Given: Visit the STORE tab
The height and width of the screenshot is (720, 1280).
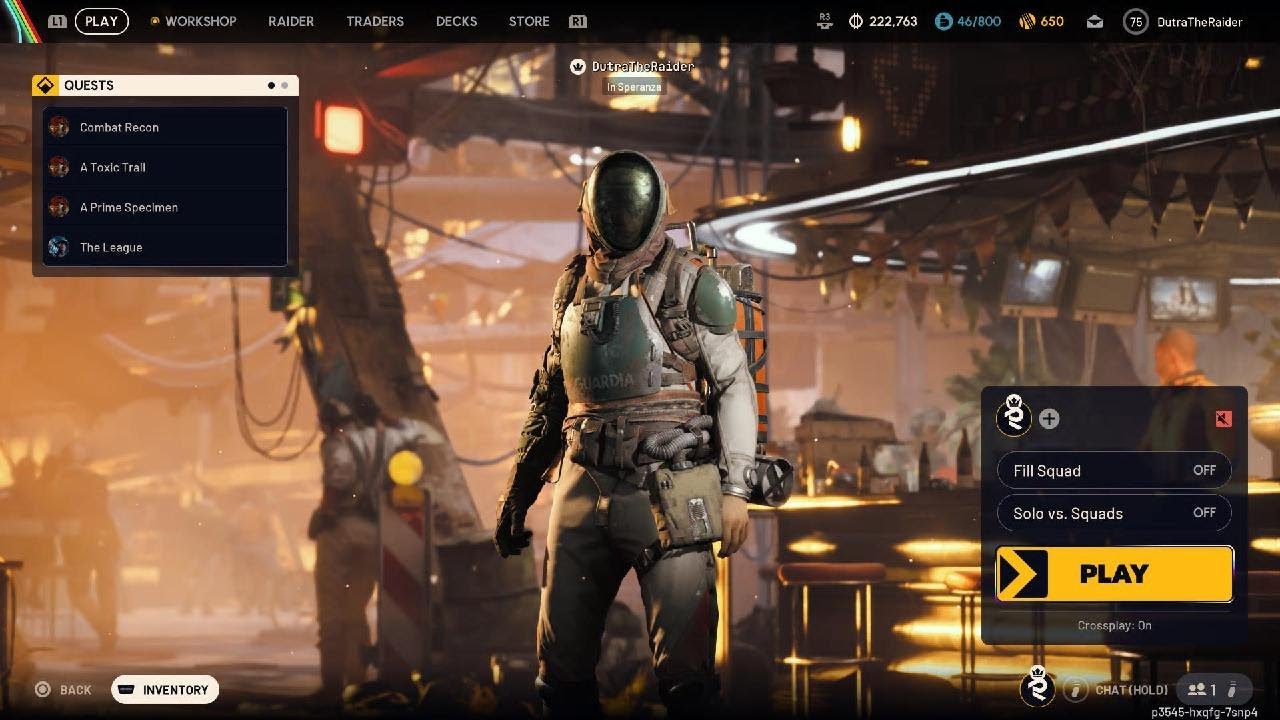Looking at the screenshot, I should [x=529, y=21].
